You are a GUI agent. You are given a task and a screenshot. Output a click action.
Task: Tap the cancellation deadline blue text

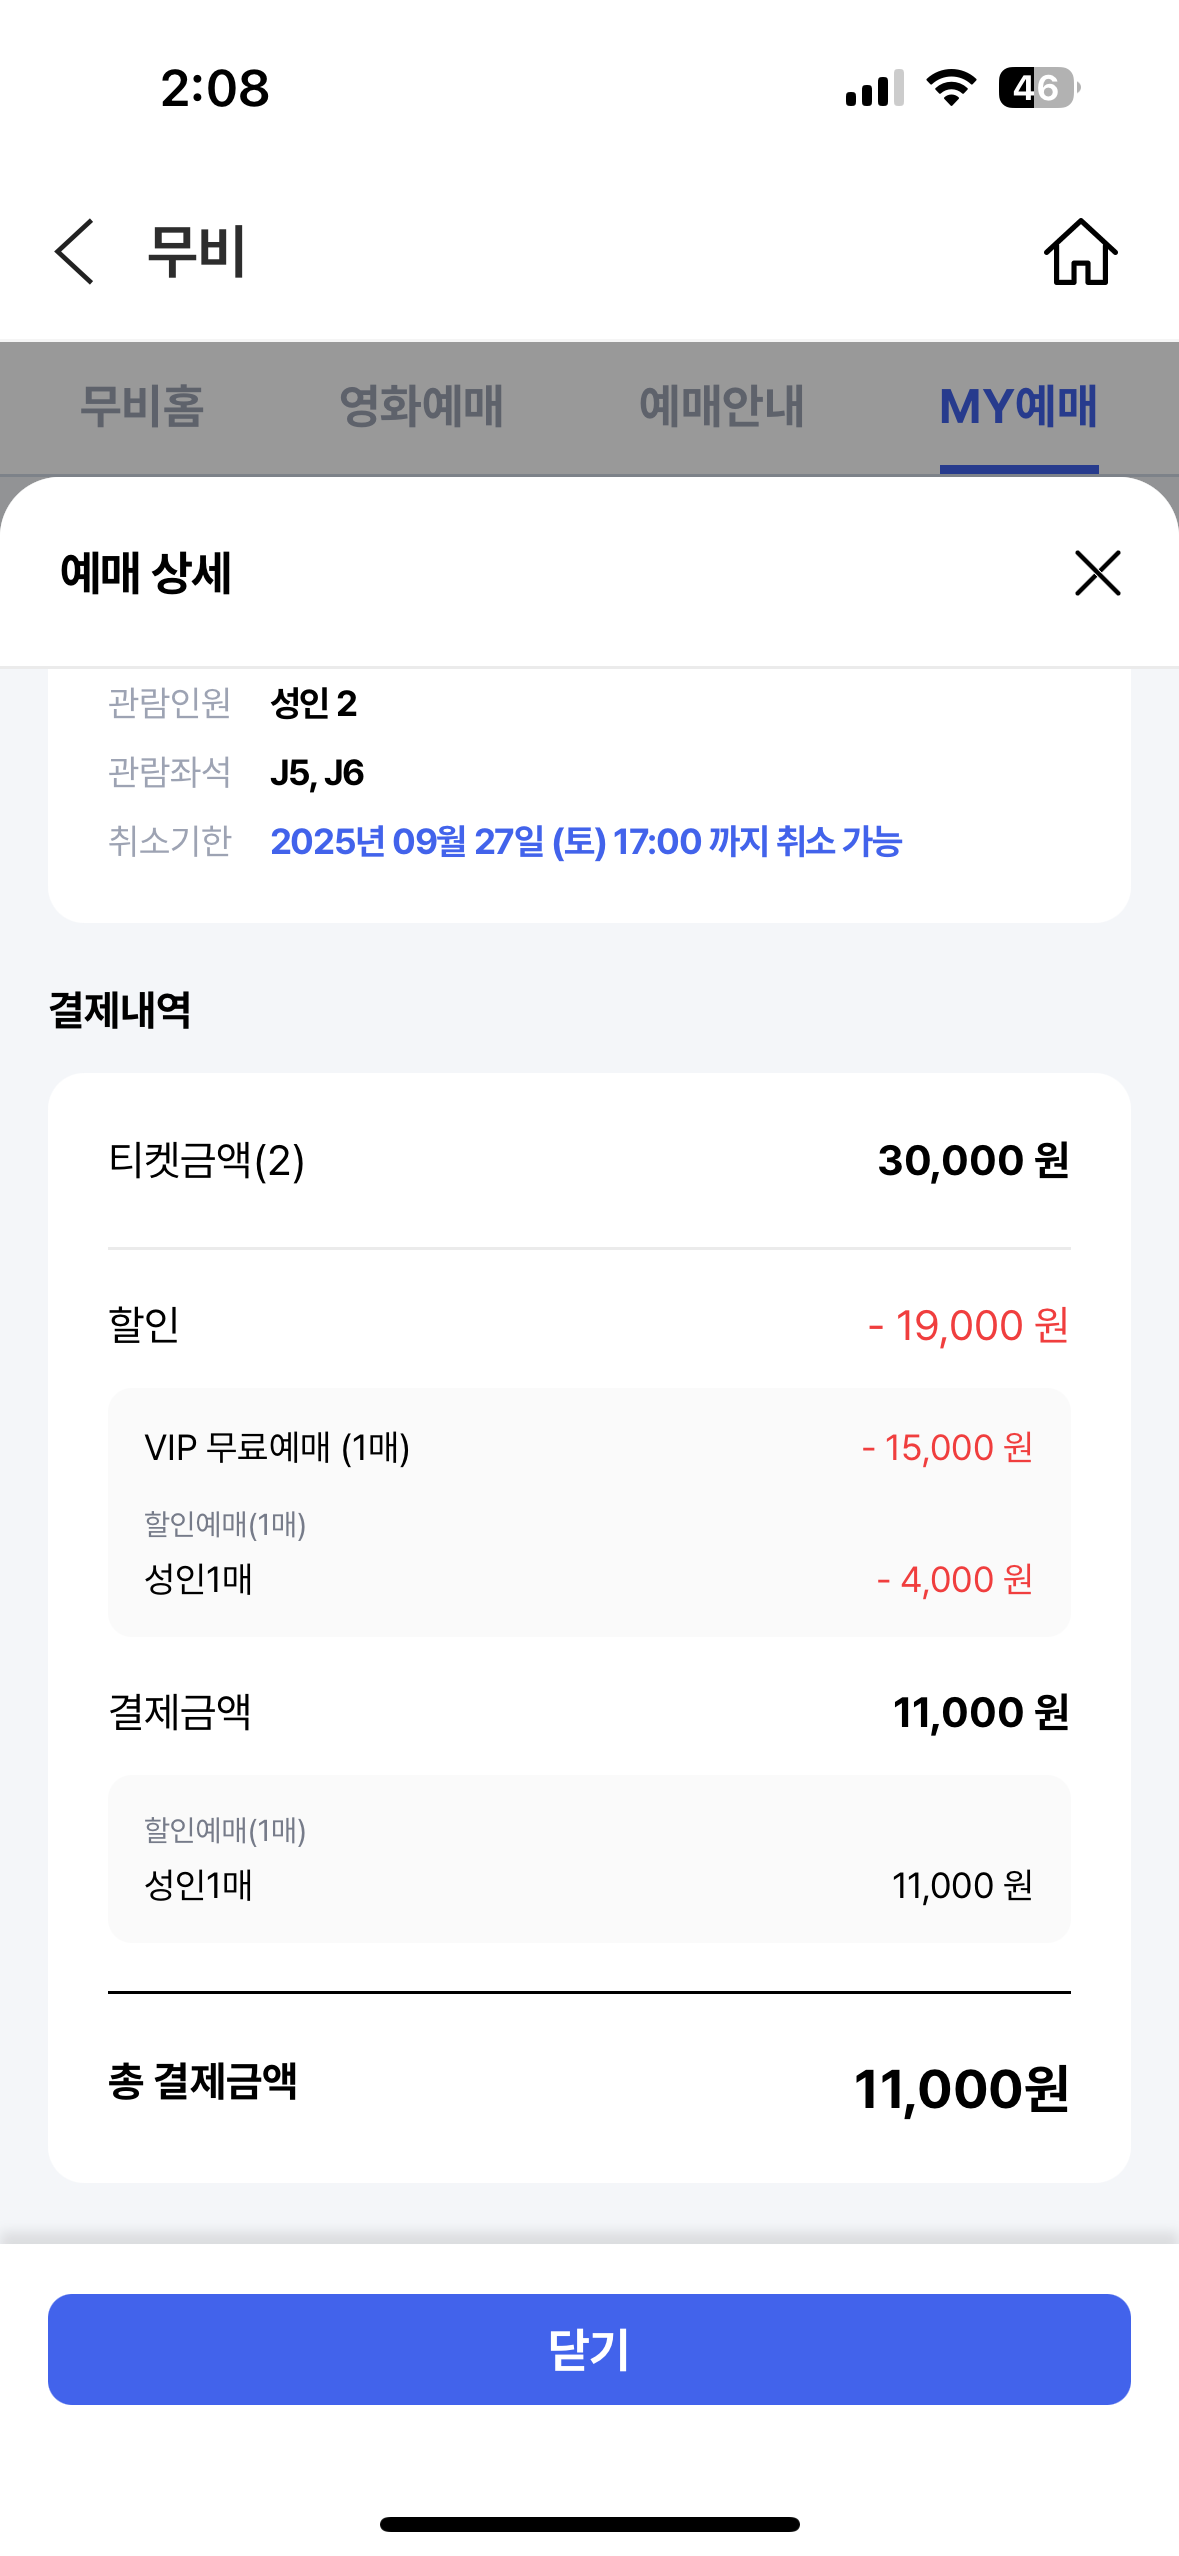(x=586, y=841)
